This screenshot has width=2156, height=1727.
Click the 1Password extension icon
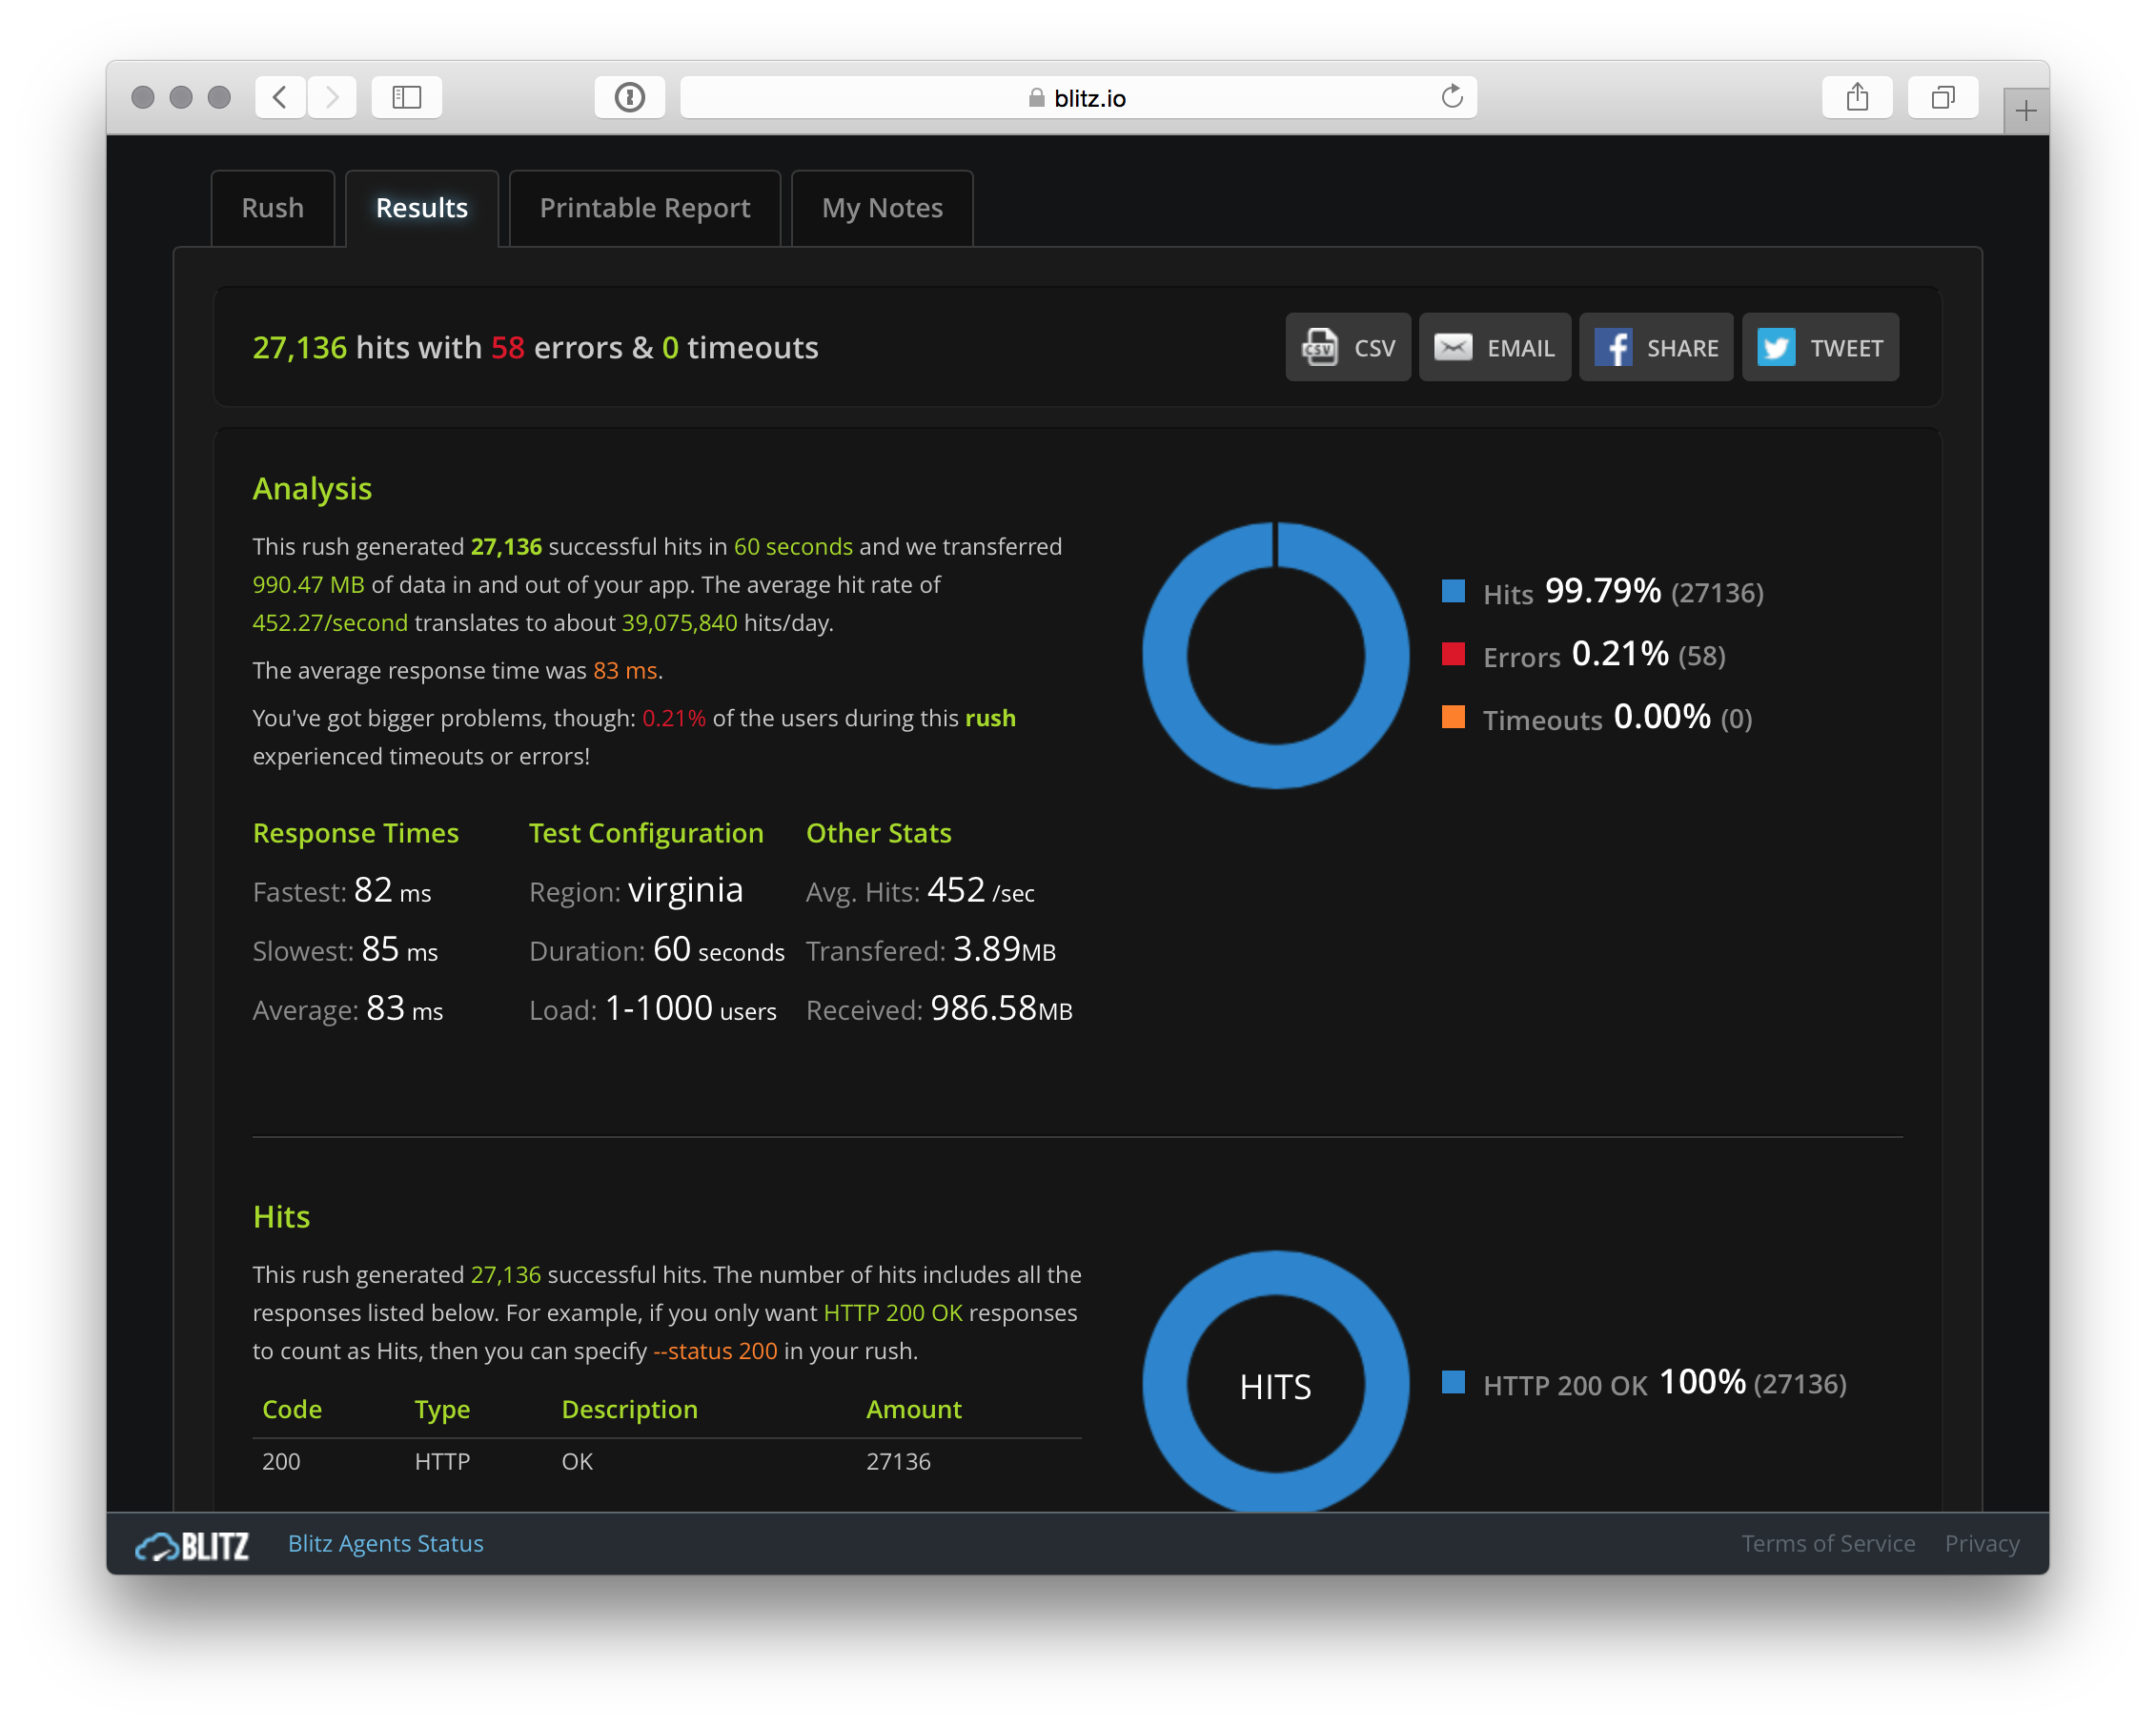pos(629,97)
